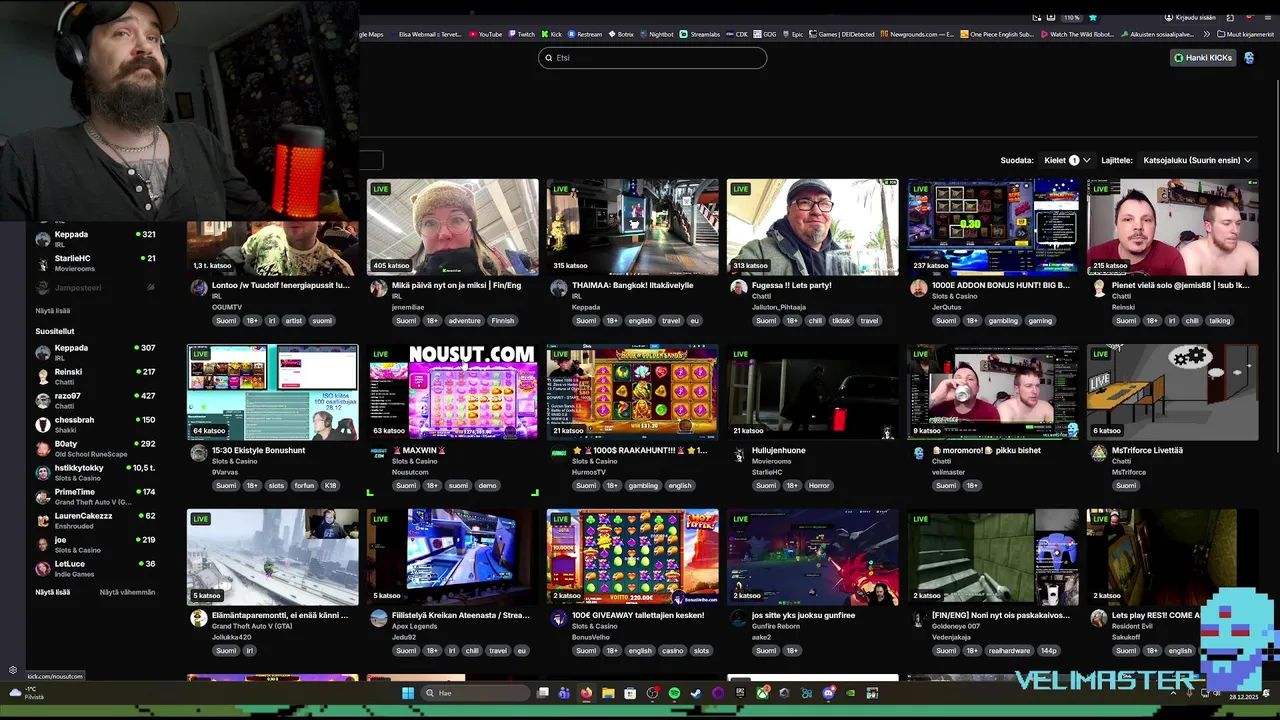Show more bookmarks via the overflow chevron
The width and height of the screenshot is (1280, 720).
[1207, 34]
